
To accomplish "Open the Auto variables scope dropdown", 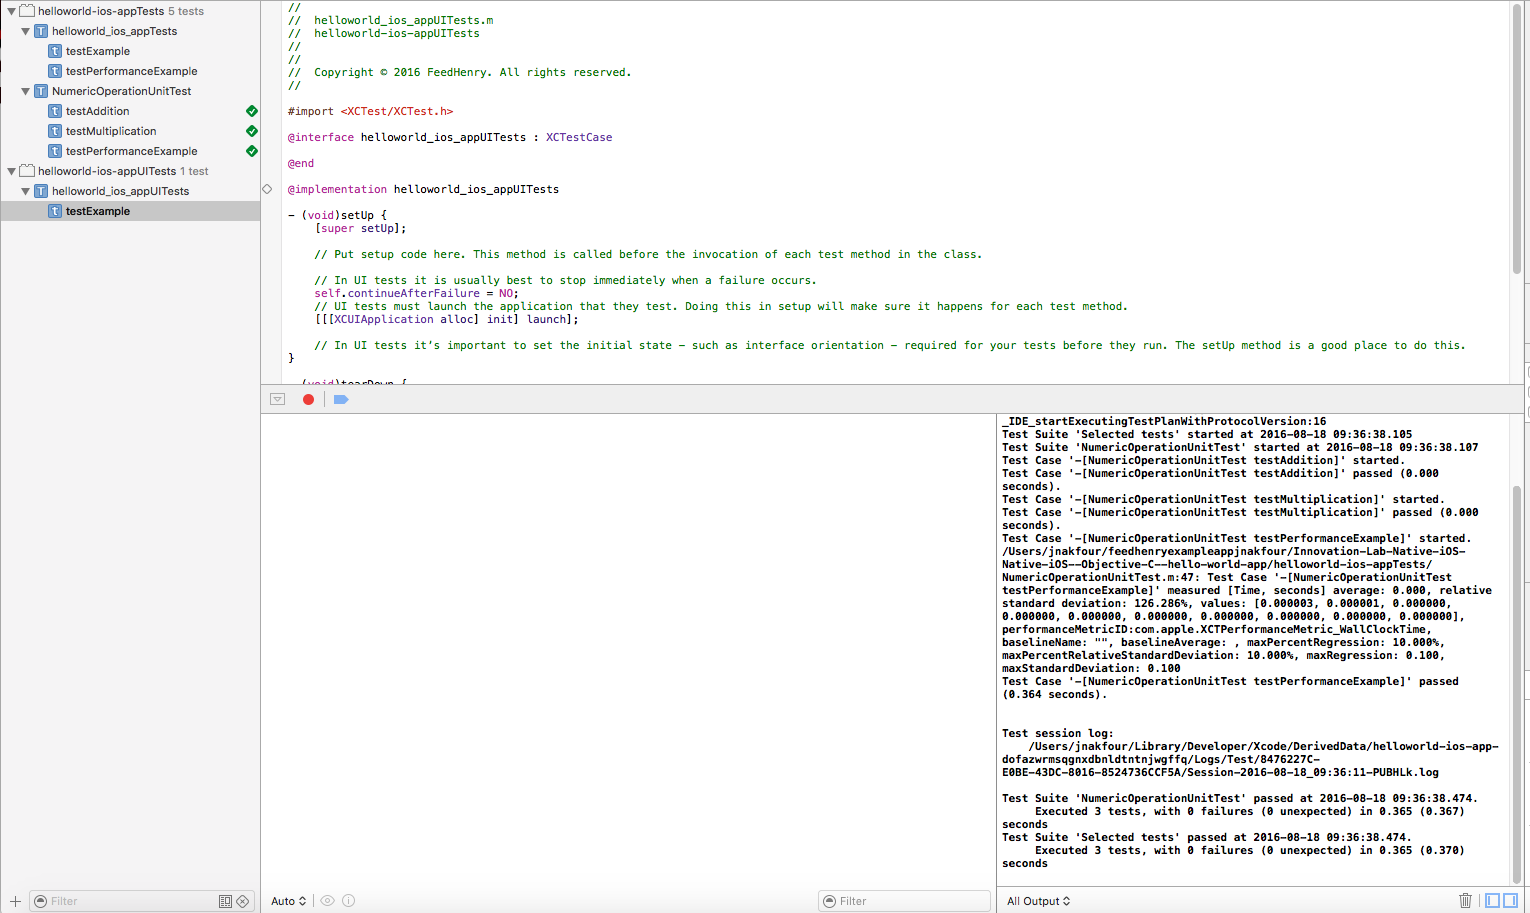I will click(289, 901).
